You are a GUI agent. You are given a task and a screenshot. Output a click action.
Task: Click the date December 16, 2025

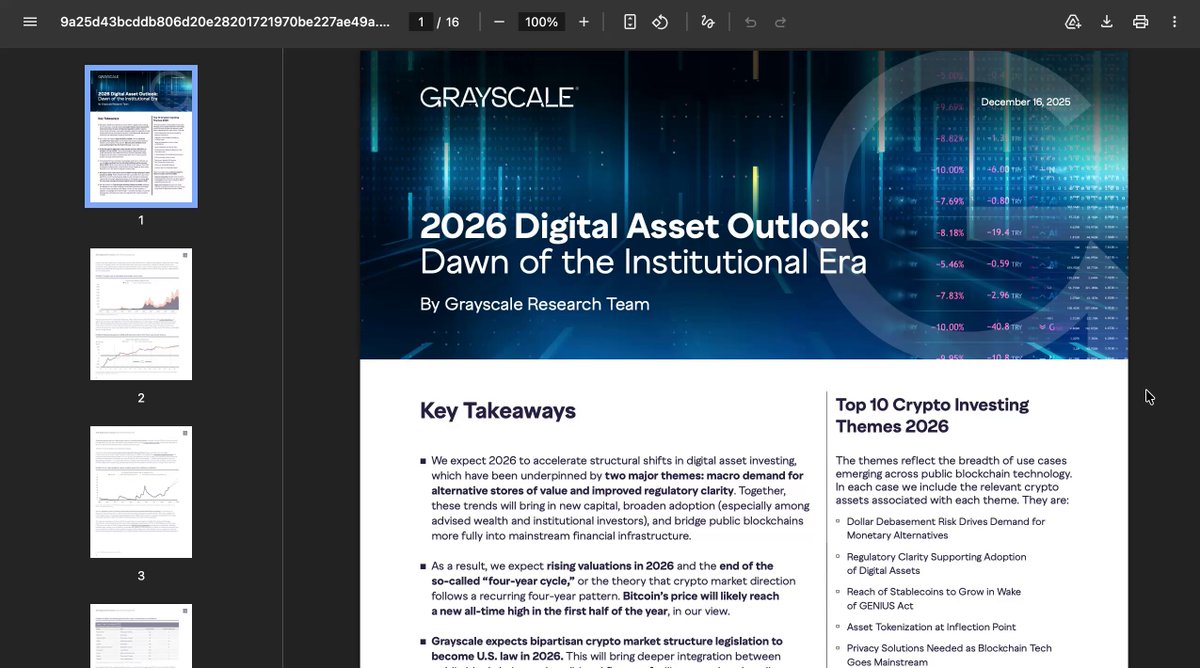(1025, 102)
